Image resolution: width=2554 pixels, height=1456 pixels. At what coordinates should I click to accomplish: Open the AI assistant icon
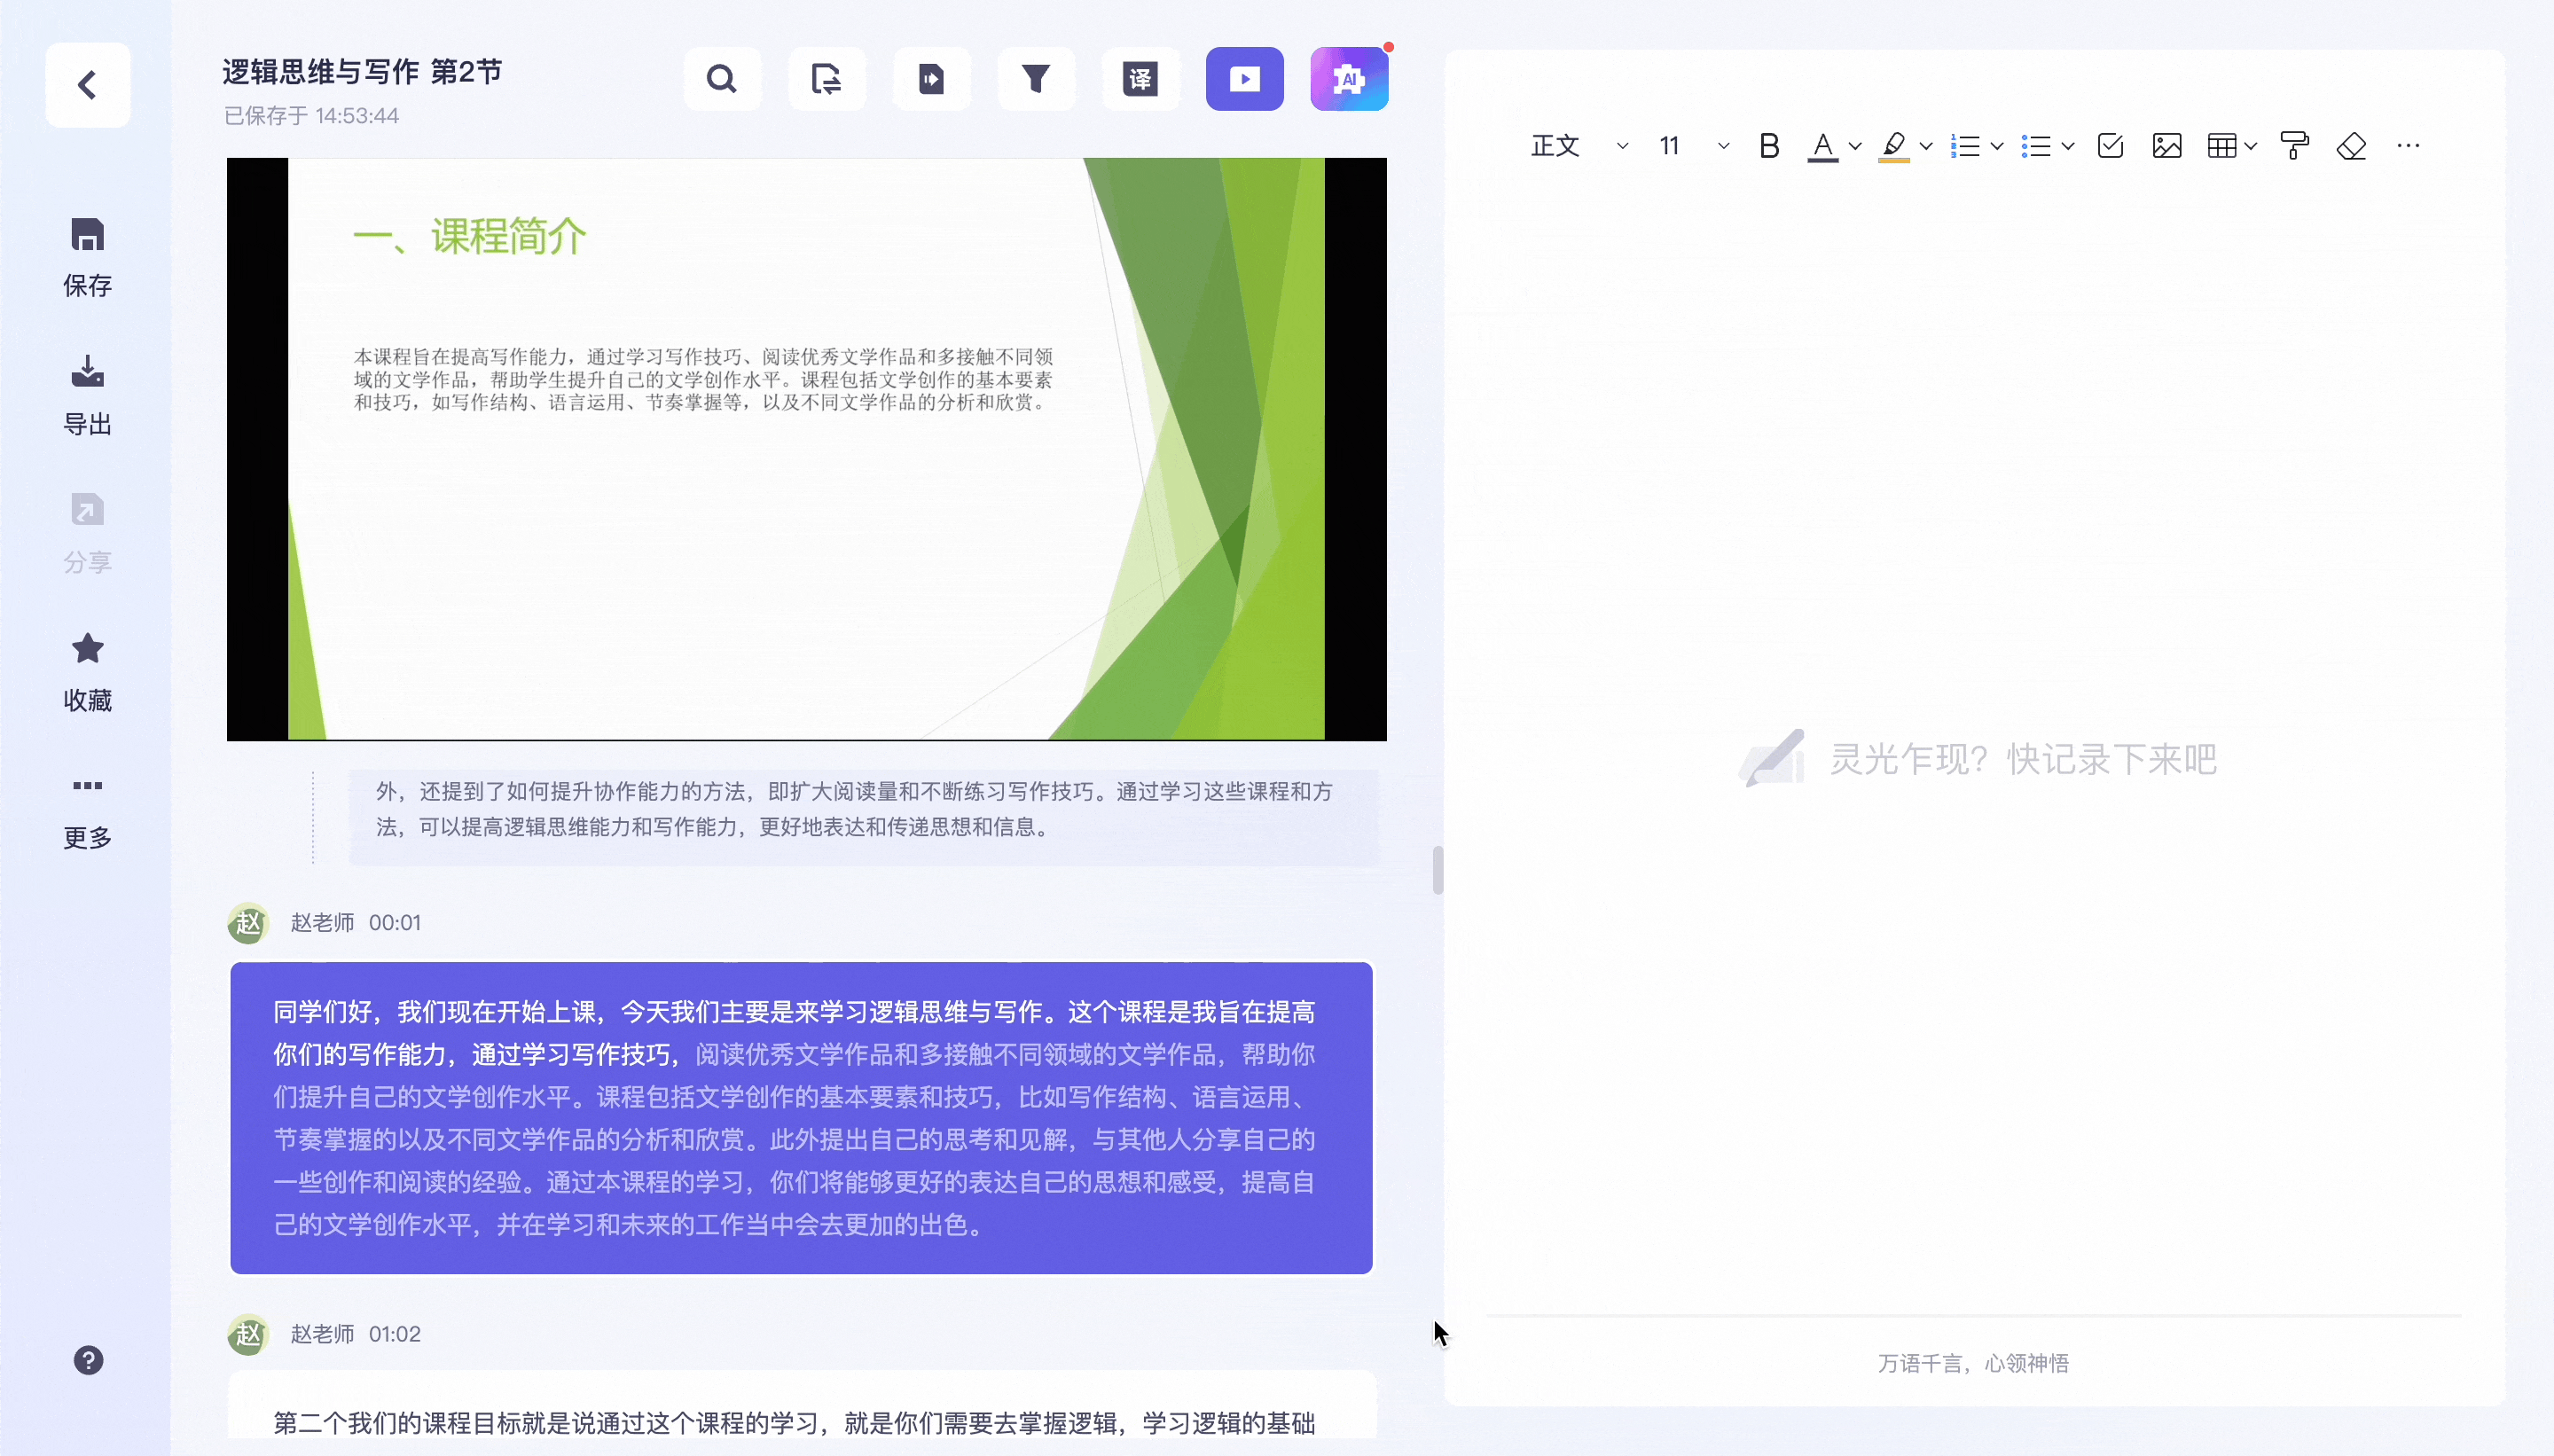tap(1348, 79)
